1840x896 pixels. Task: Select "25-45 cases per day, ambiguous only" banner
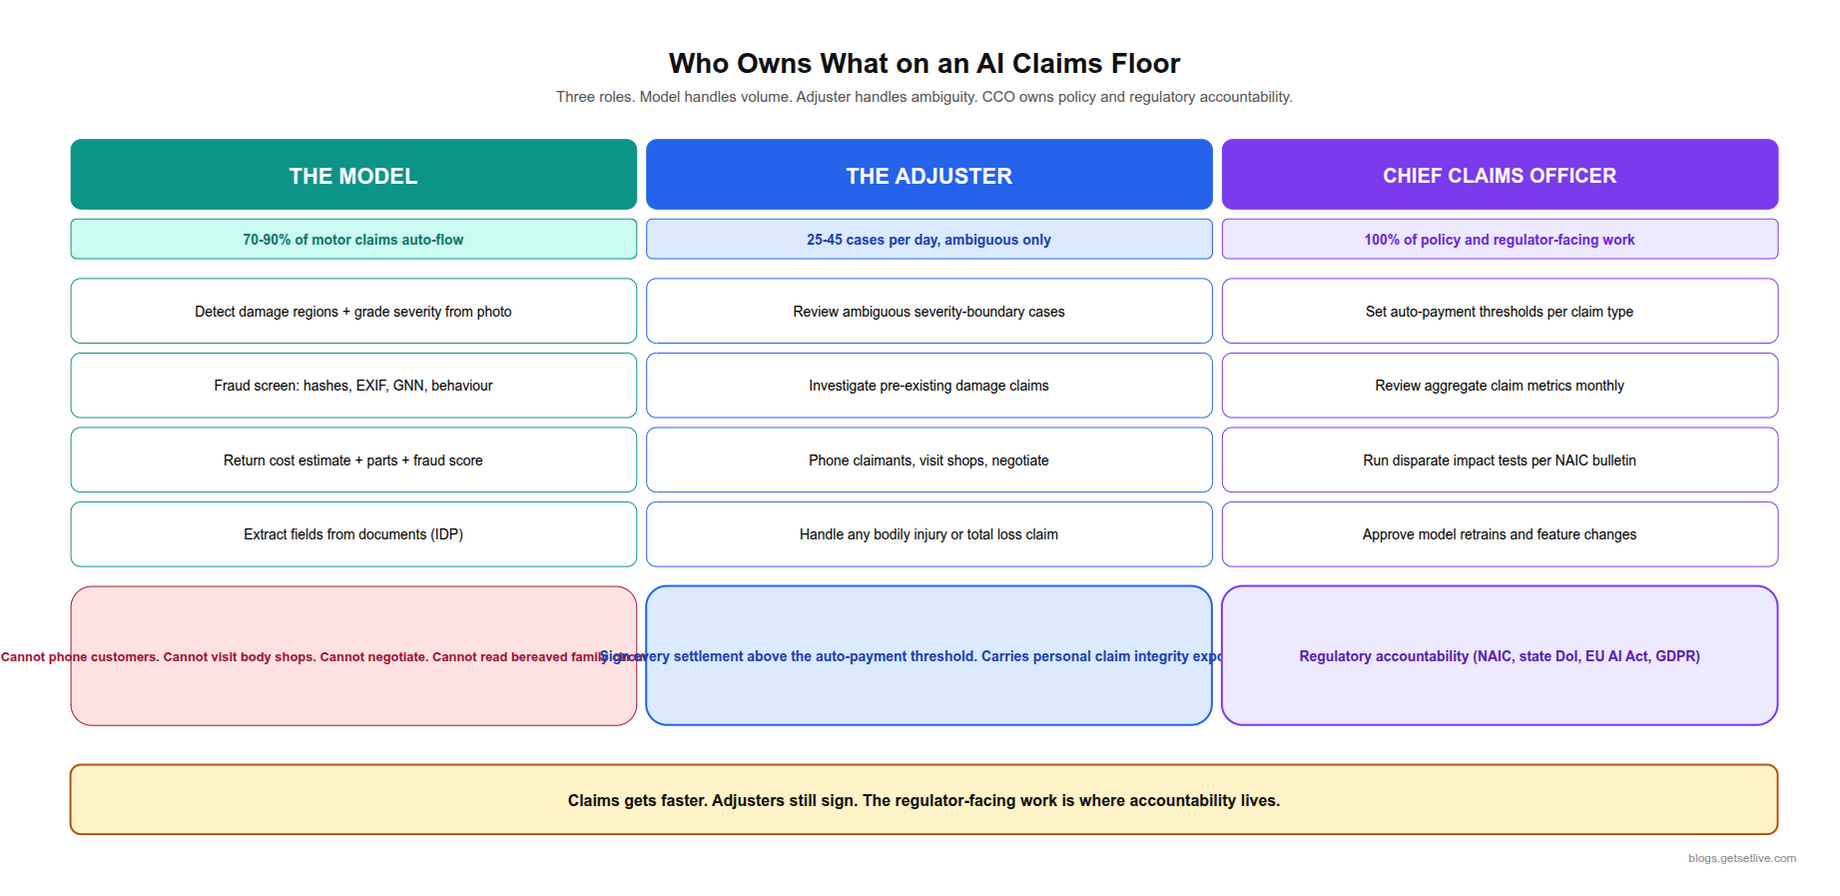929,240
